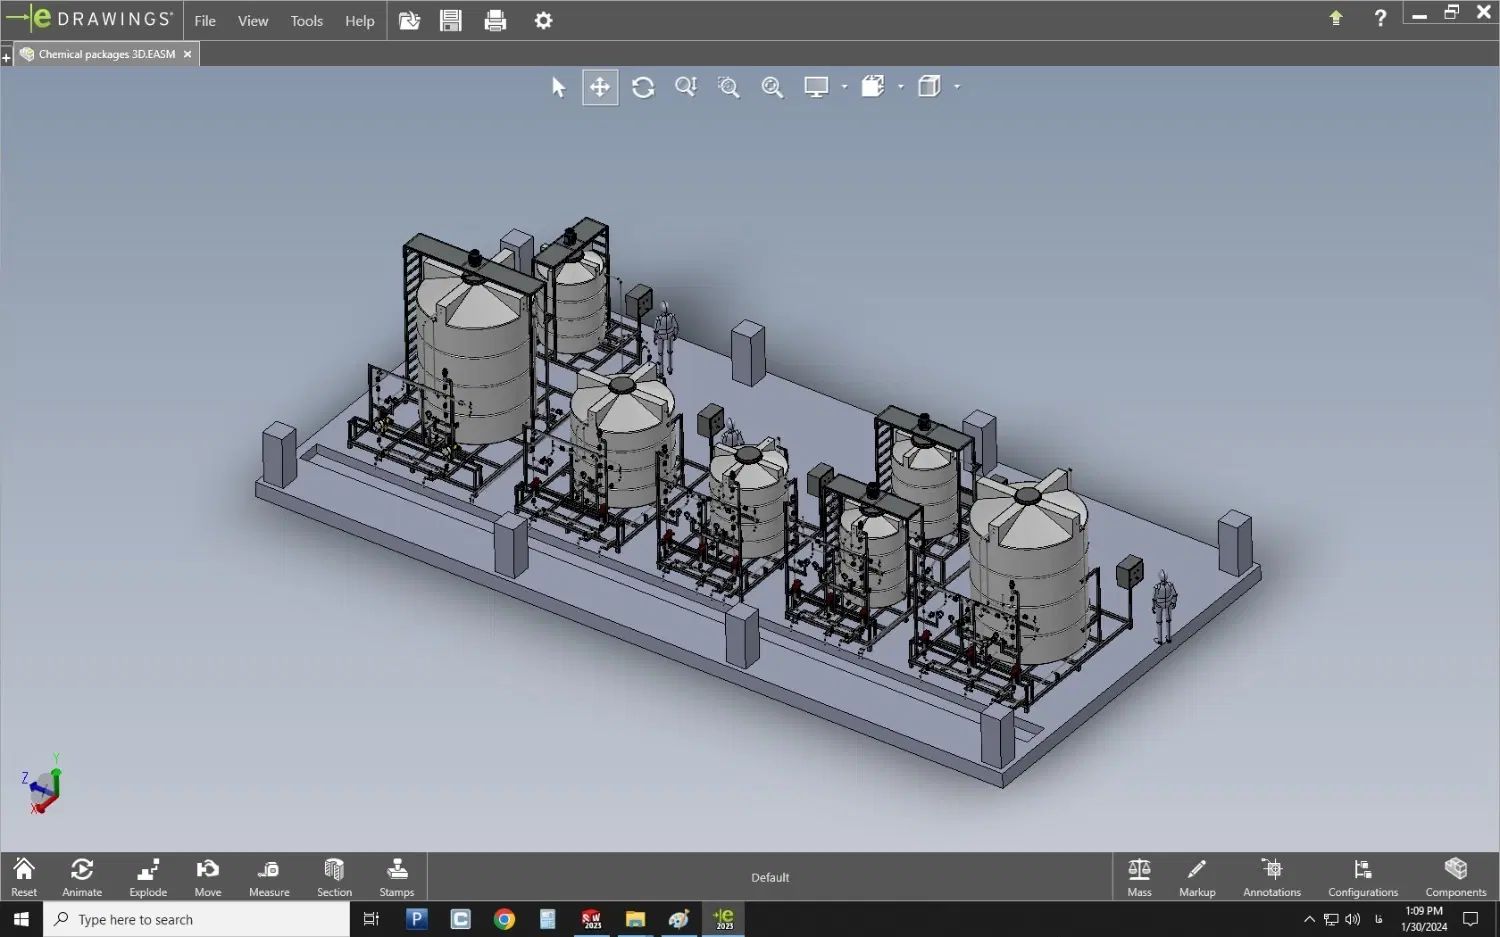Expand the display style dropdown arrow
The image size is (1500, 937).
pos(957,87)
